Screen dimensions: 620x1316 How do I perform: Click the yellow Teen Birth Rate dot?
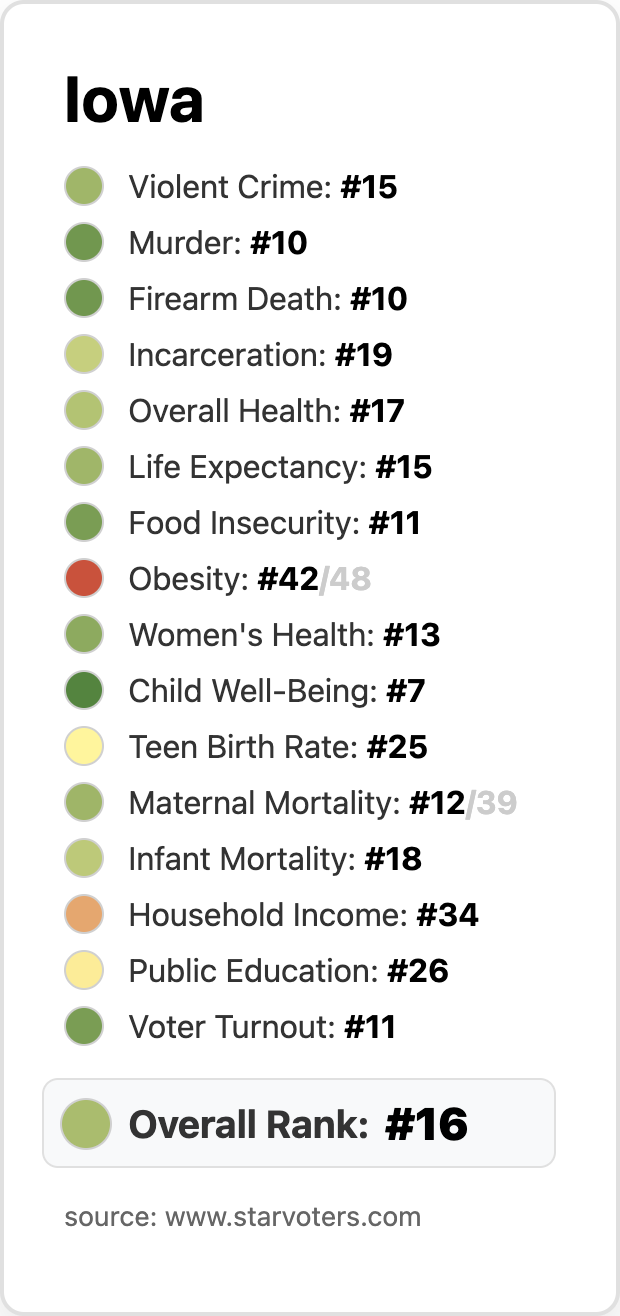point(84,747)
